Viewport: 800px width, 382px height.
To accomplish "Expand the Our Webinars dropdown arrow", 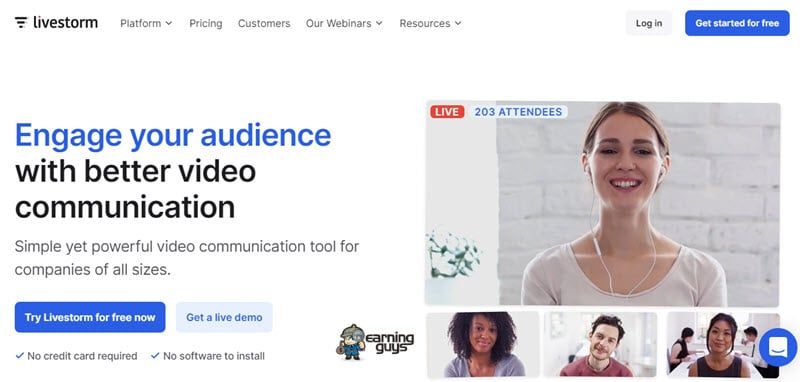I will pos(379,23).
